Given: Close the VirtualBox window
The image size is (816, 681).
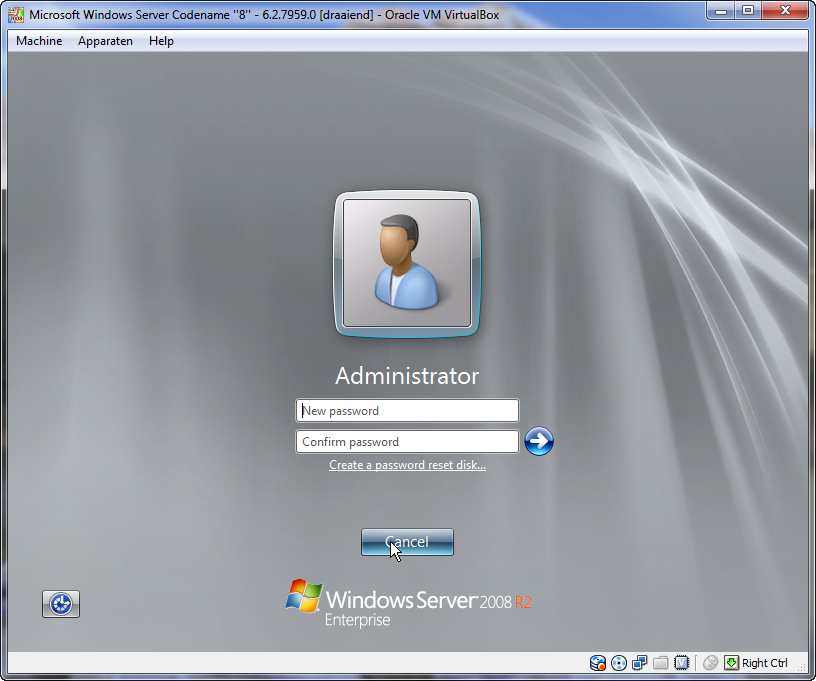Looking at the screenshot, I should click(x=785, y=10).
